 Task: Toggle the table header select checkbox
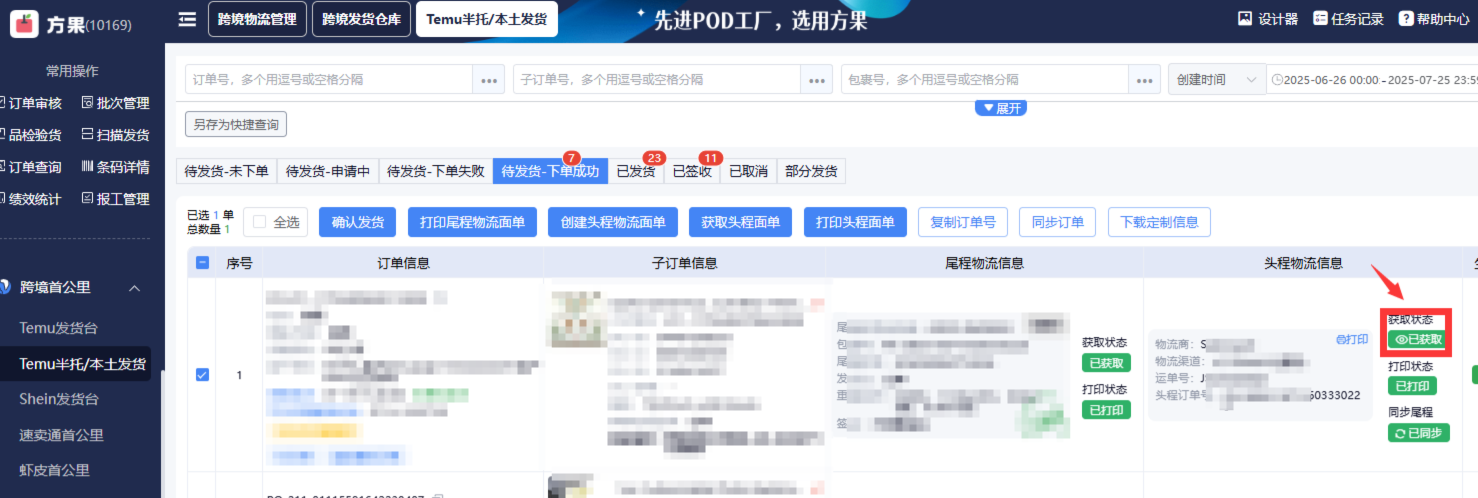tap(203, 263)
